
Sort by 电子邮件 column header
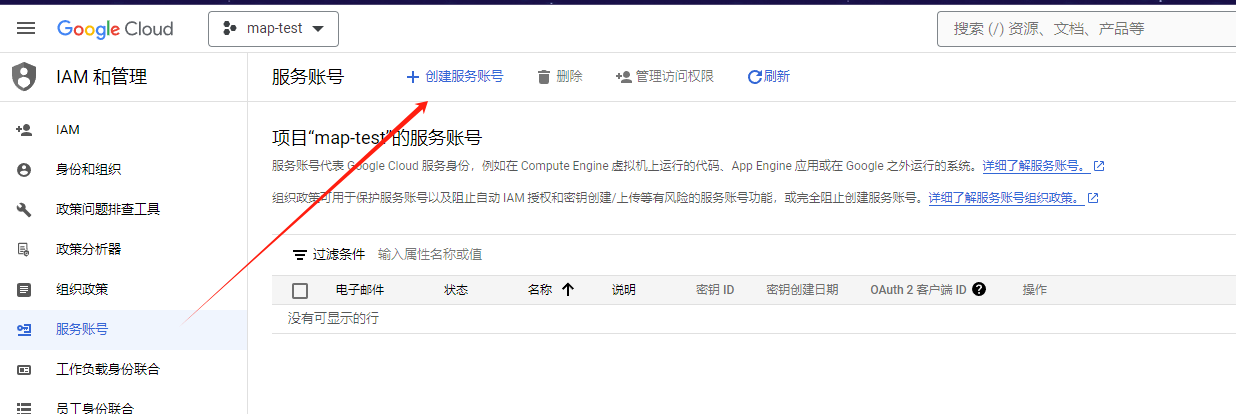360,290
